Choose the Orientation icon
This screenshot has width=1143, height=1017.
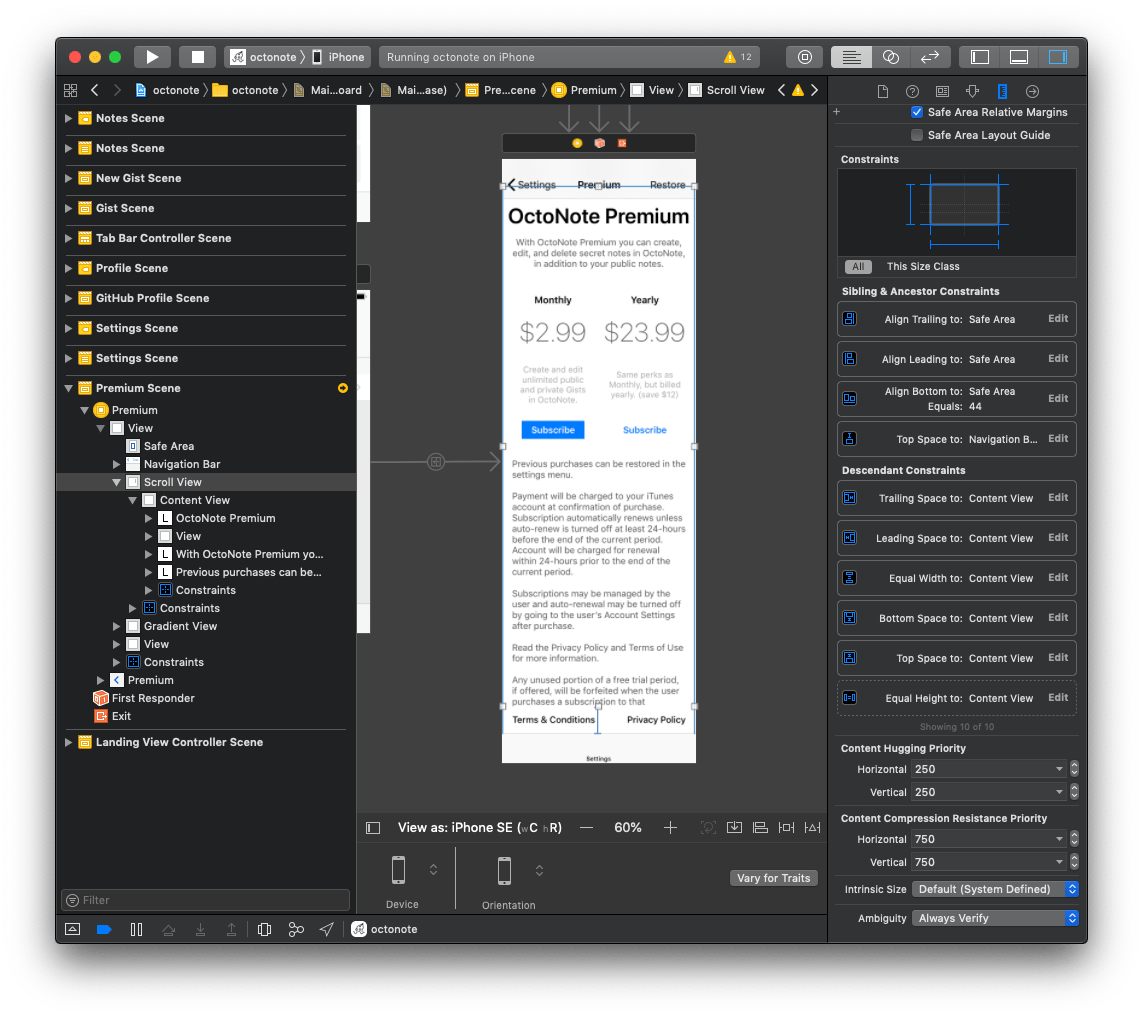click(x=504, y=870)
